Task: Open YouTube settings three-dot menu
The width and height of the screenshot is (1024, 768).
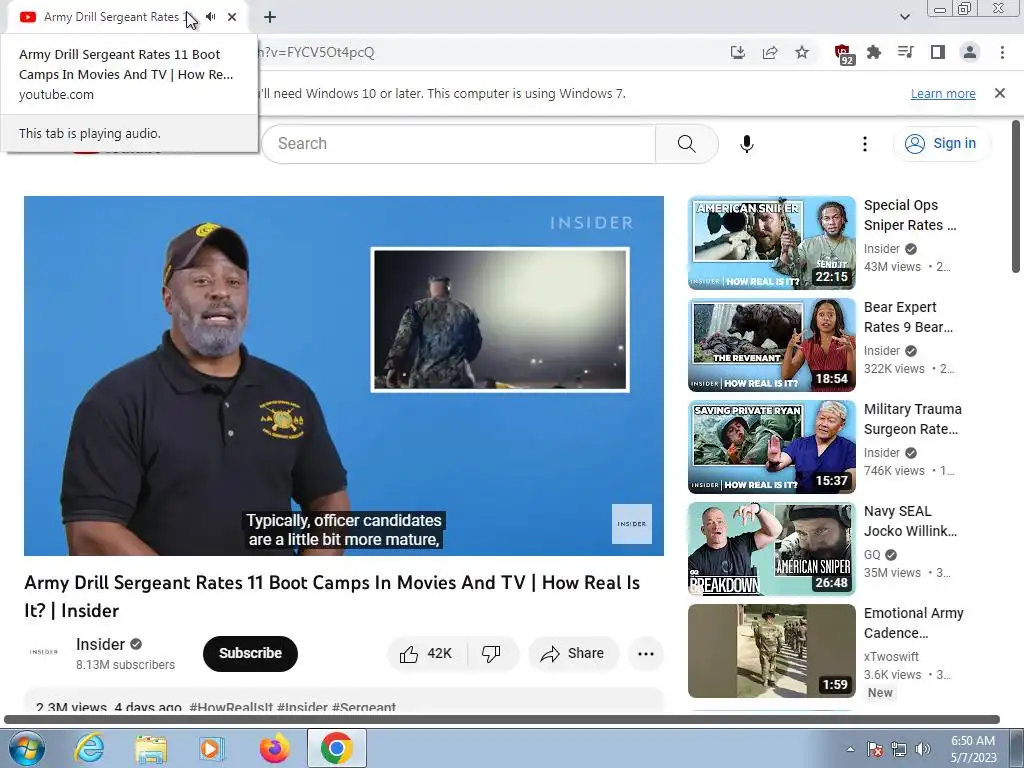Action: coord(865,144)
